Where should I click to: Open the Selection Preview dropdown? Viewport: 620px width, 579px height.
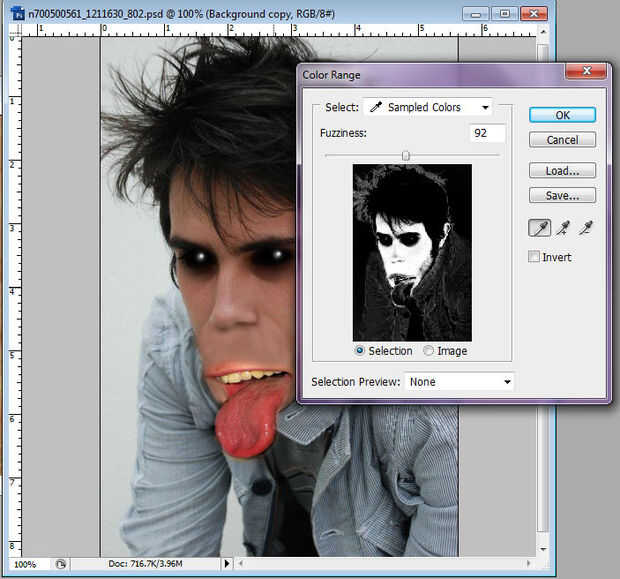pyautogui.click(x=459, y=382)
